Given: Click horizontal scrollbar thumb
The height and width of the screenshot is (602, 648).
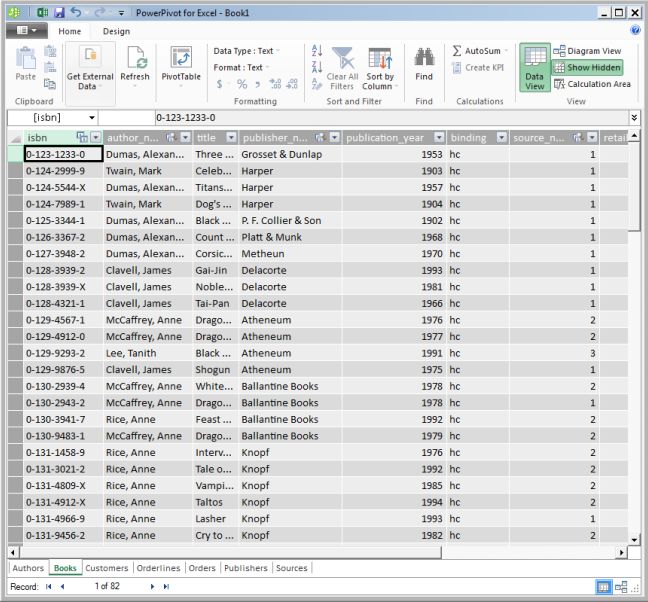Looking at the screenshot, I should (230, 552).
